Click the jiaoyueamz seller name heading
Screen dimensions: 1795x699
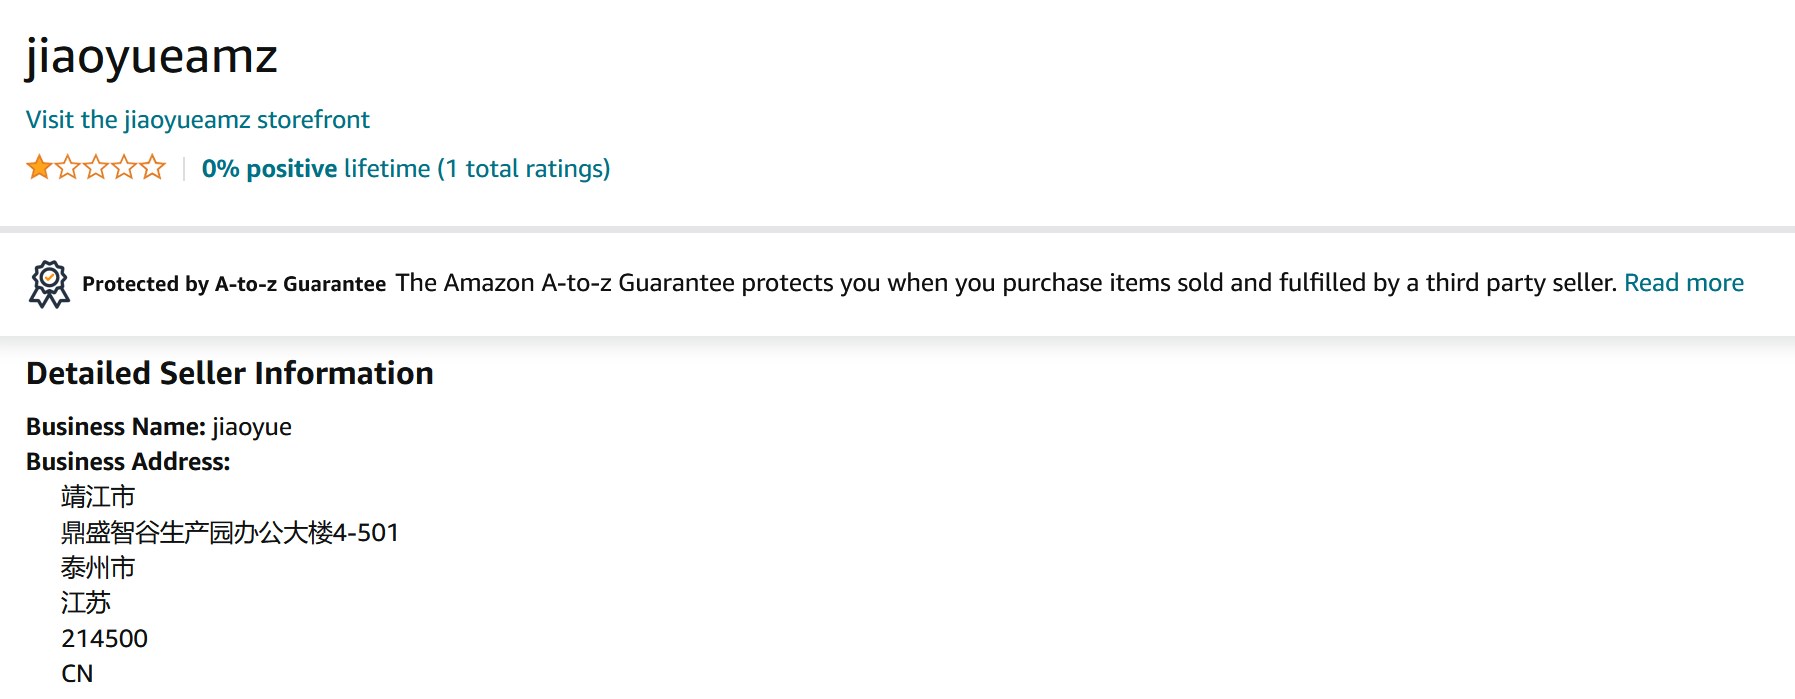[x=151, y=56]
